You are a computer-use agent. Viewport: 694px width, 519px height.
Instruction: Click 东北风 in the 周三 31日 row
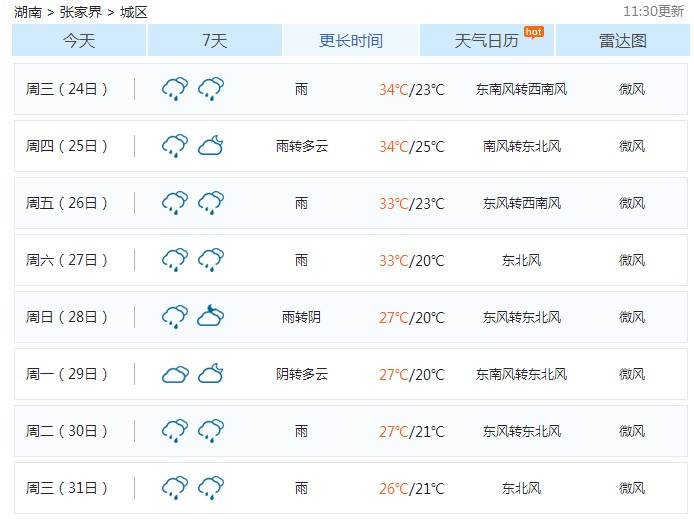pyautogui.click(x=521, y=488)
